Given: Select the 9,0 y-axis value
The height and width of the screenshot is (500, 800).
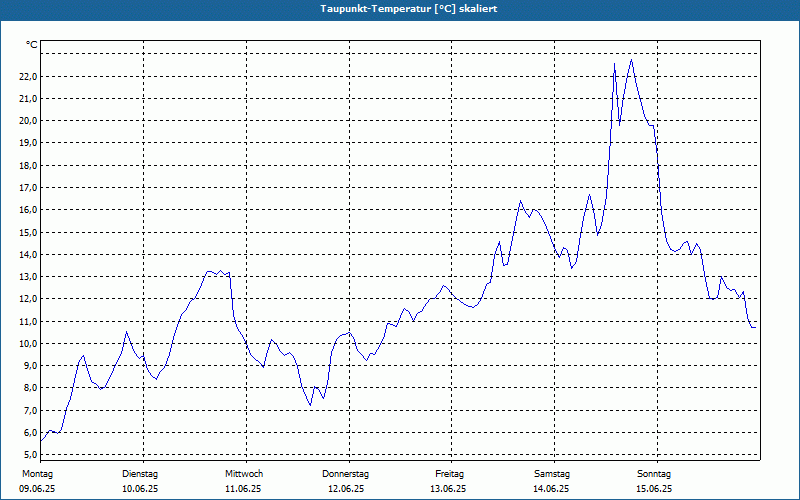Looking at the screenshot, I should [31, 366].
